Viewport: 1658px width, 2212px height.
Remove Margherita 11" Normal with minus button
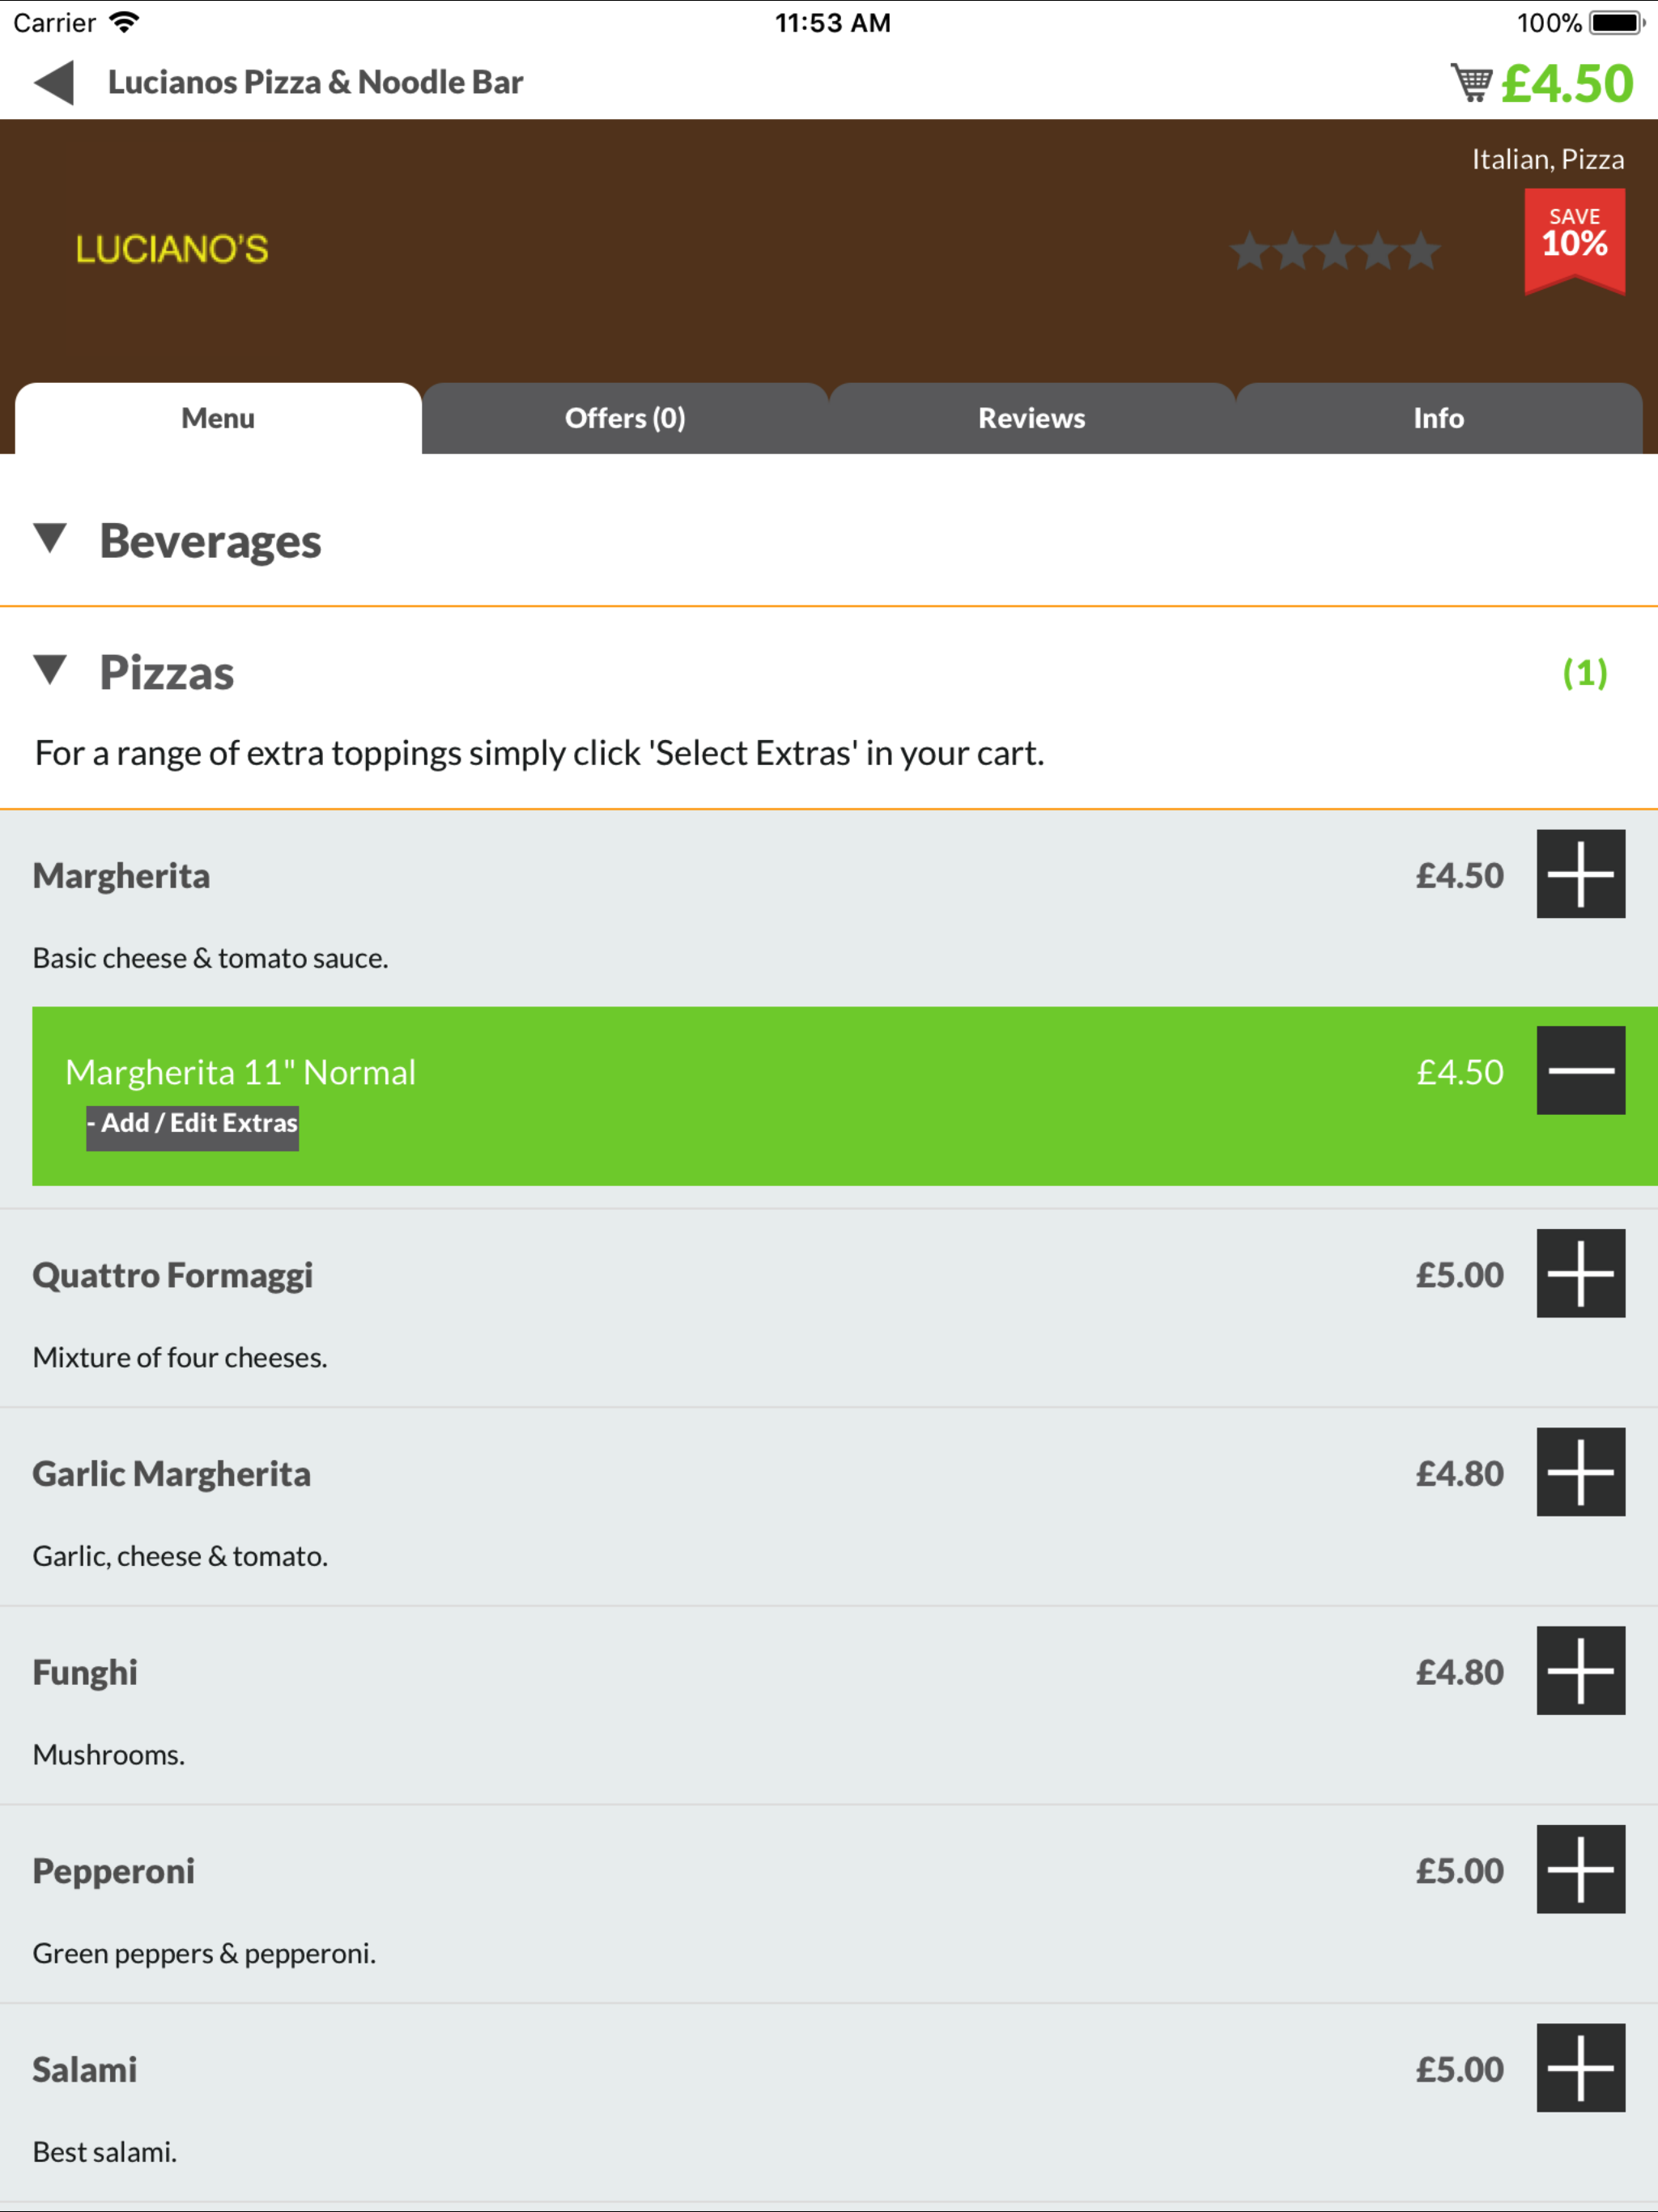pos(1580,1070)
